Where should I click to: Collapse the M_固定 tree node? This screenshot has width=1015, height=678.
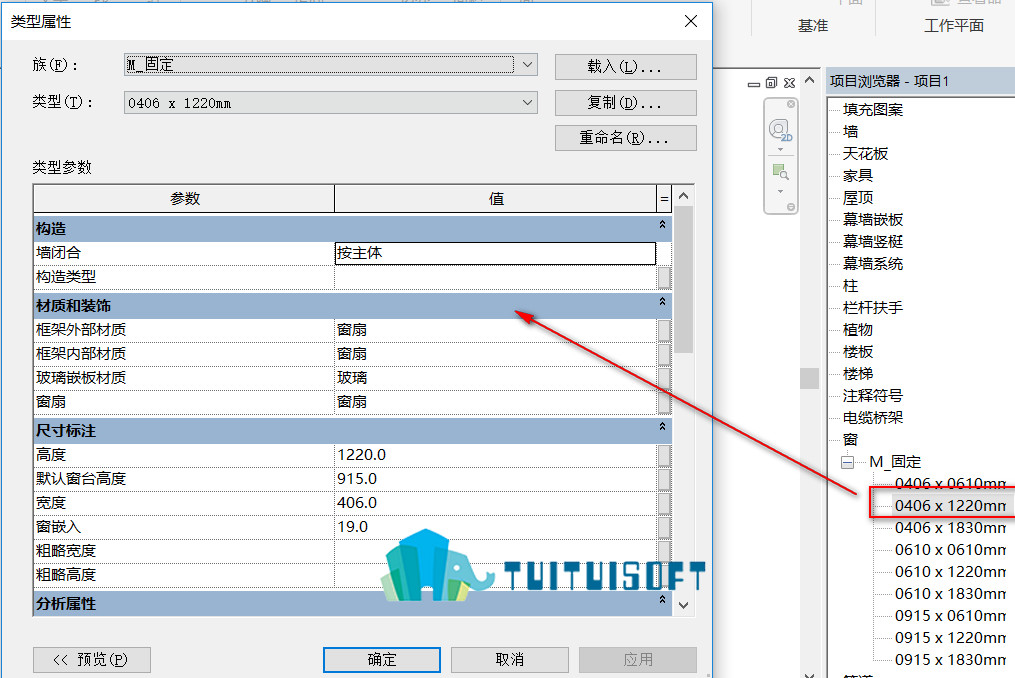(847, 462)
